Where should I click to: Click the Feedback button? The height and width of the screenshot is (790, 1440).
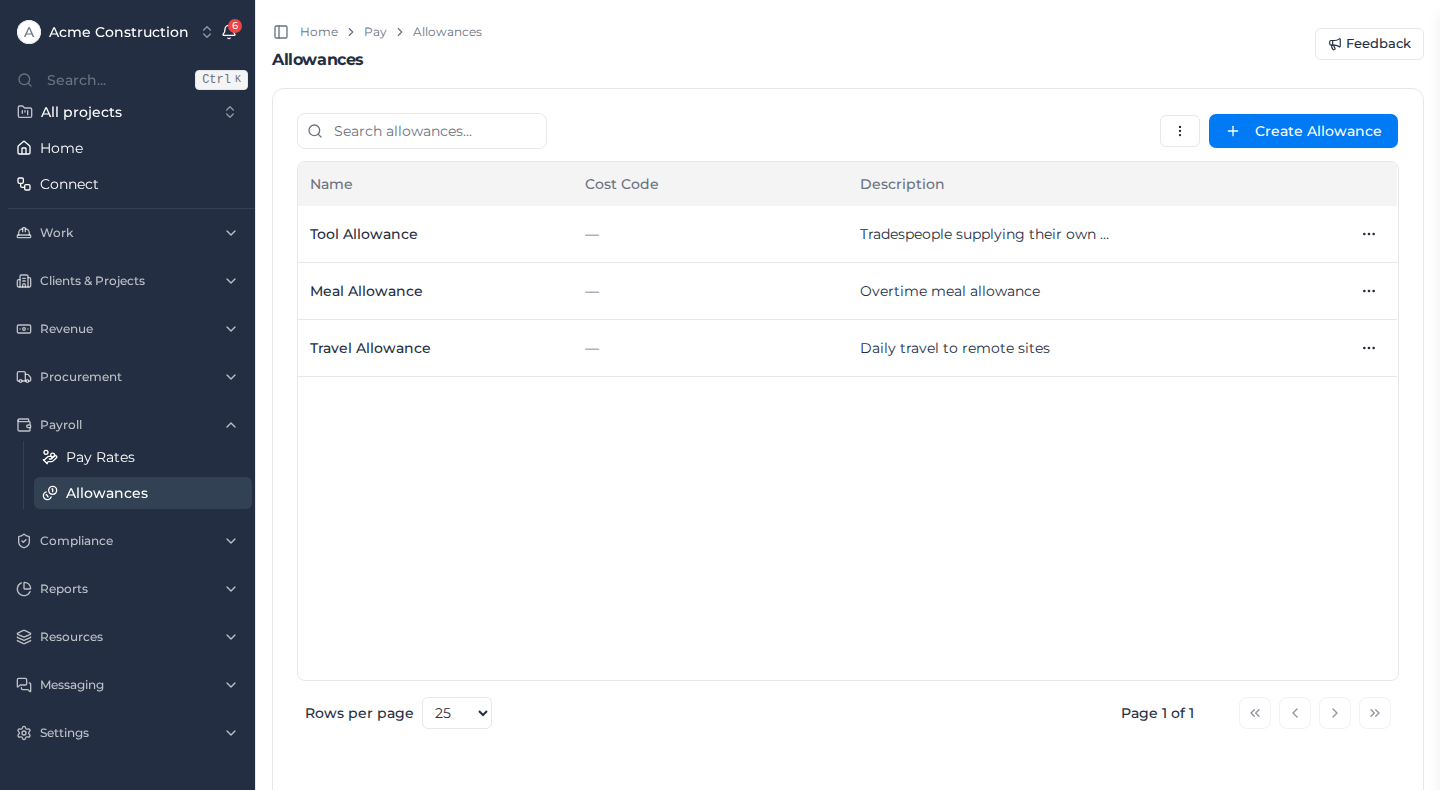pos(1369,44)
